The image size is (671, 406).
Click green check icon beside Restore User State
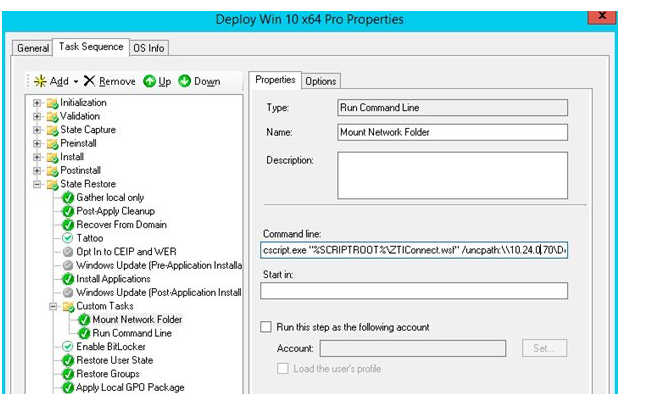coord(68,361)
